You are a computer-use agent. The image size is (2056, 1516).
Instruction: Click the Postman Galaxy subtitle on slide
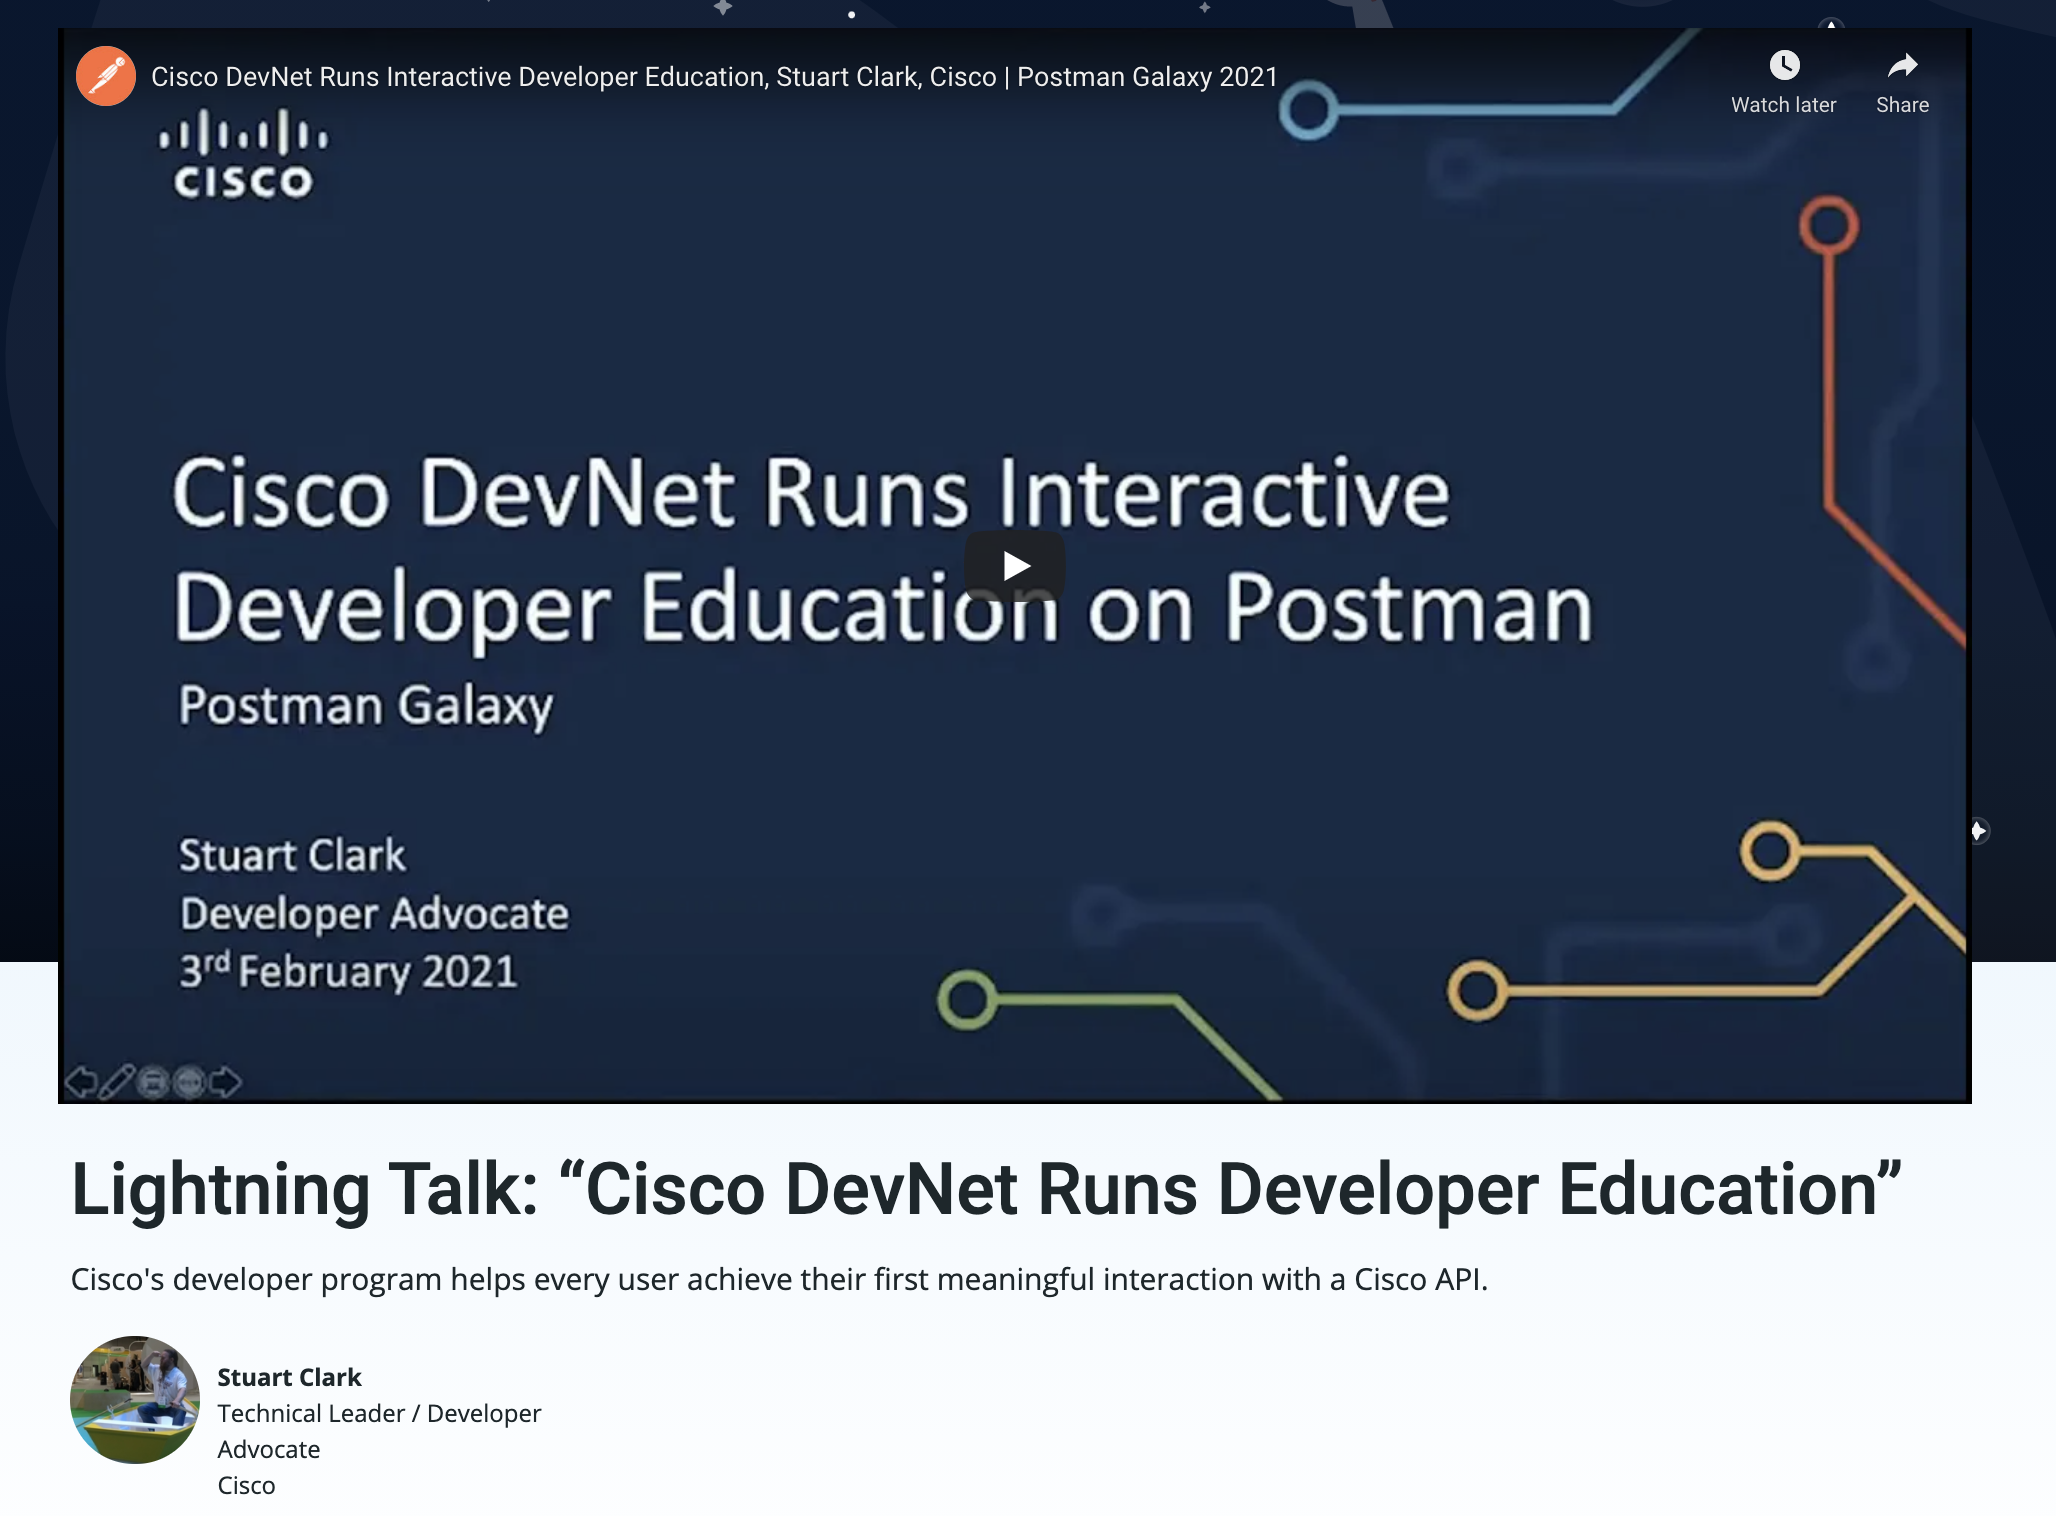pyautogui.click(x=365, y=705)
